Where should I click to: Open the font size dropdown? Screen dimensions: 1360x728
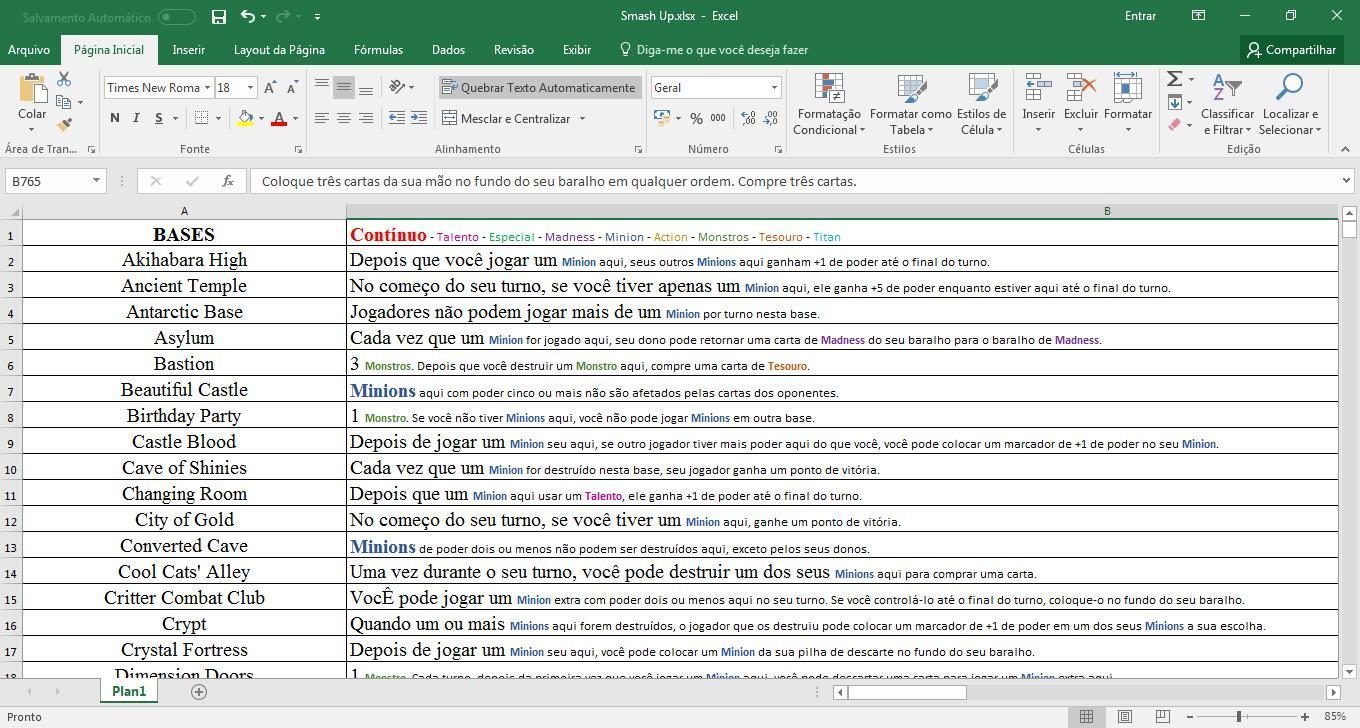click(x=250, y=88)
